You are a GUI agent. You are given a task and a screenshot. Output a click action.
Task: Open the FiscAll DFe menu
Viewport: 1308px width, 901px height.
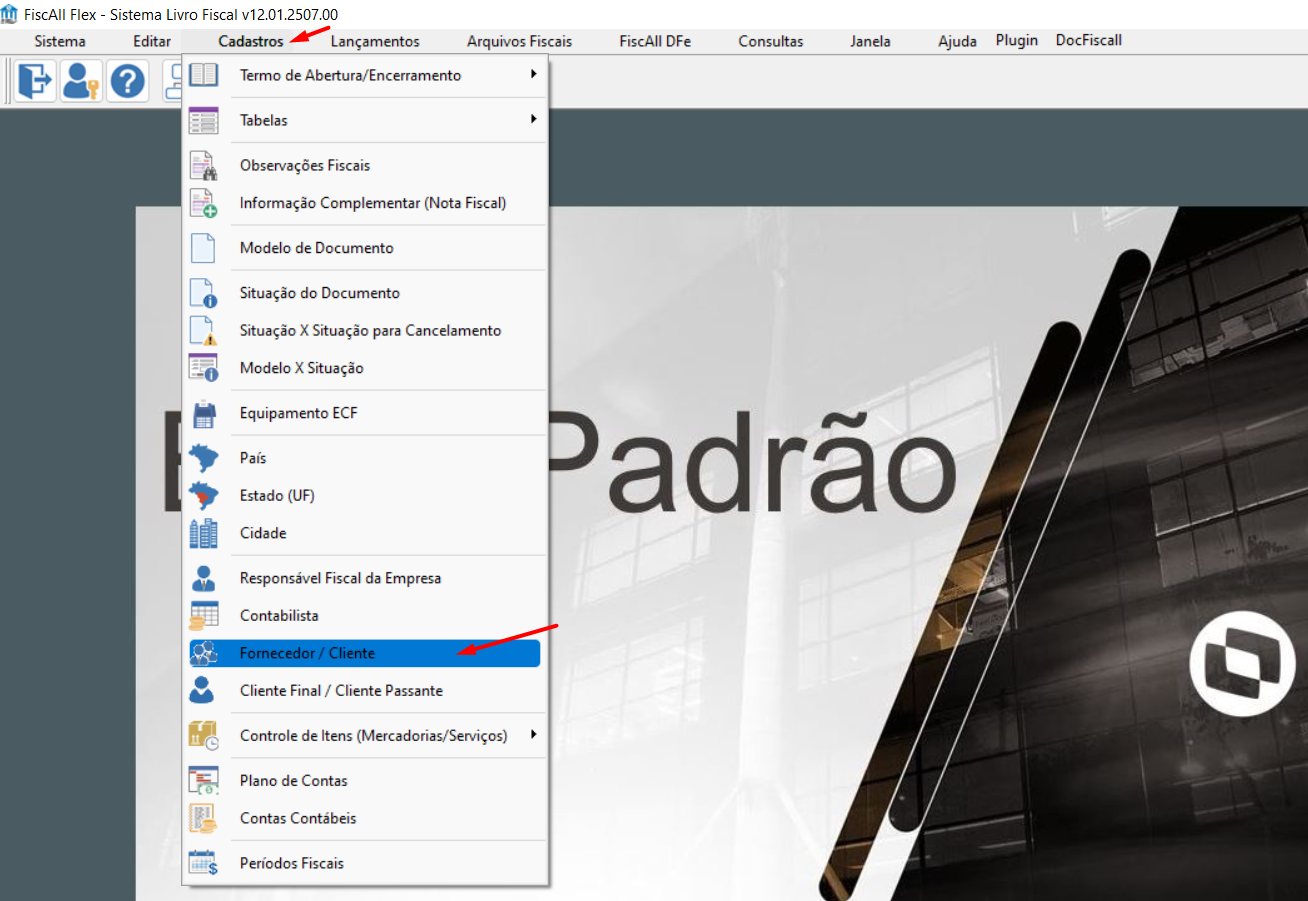[x=655, y=41]
